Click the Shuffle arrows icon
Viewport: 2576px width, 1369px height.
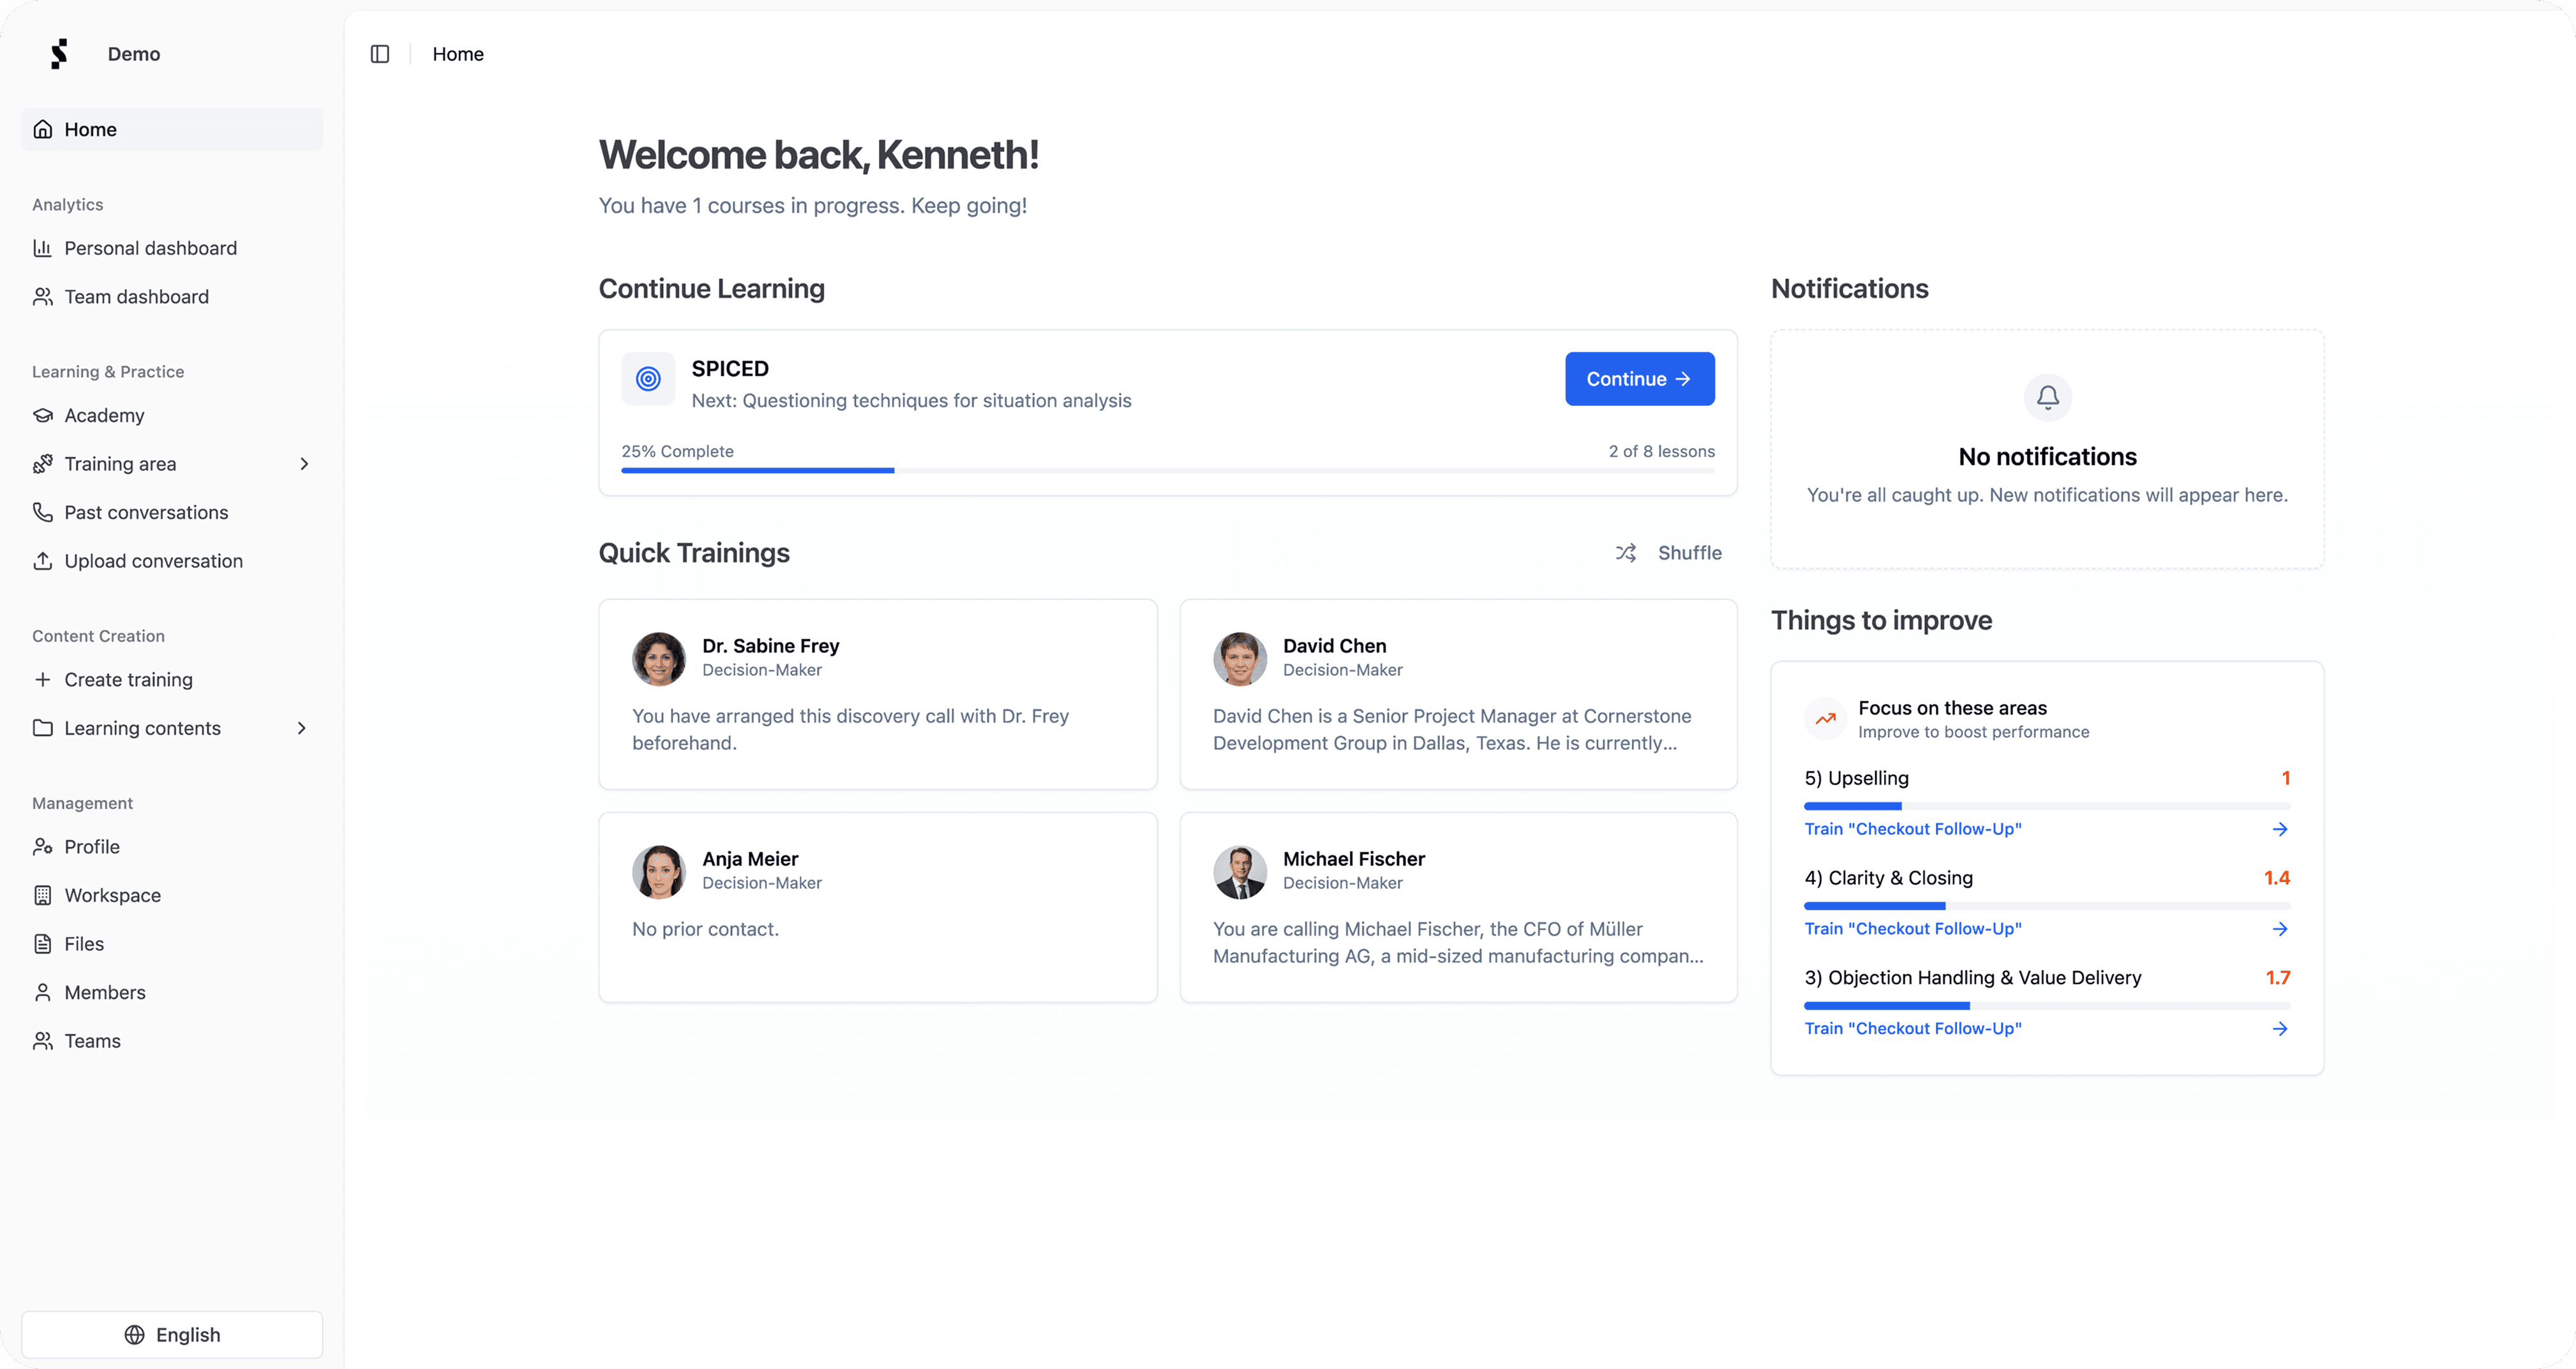(1626, 553)
